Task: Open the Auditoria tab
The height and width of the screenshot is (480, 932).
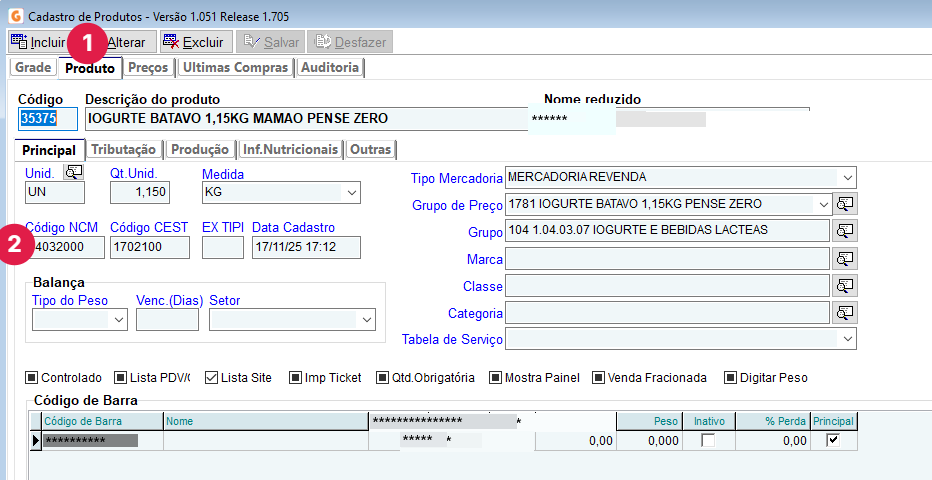Action: tap(330, 67)
